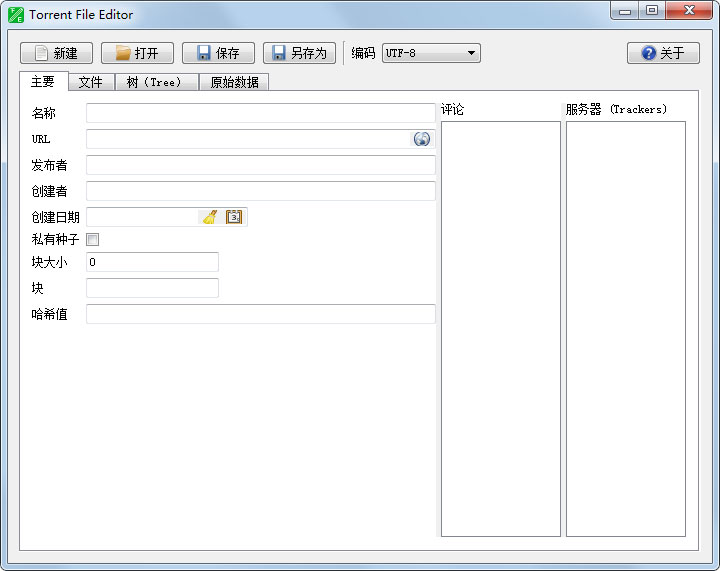
Task: Open the 关于 (About) dialog
Action: click(x=663, y=53)
